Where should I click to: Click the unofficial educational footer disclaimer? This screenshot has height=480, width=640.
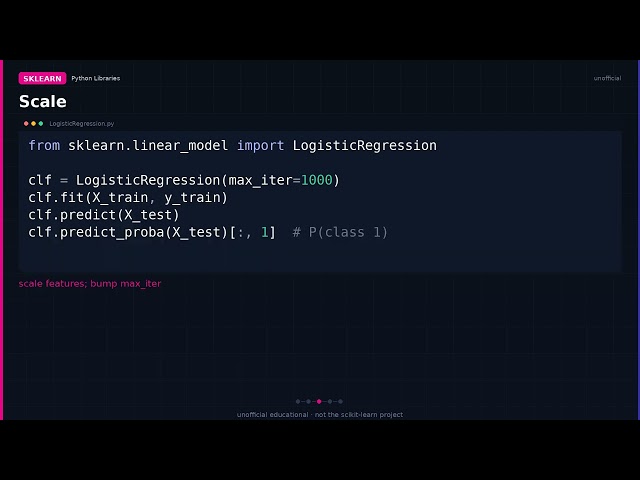(x=320, y=415)
